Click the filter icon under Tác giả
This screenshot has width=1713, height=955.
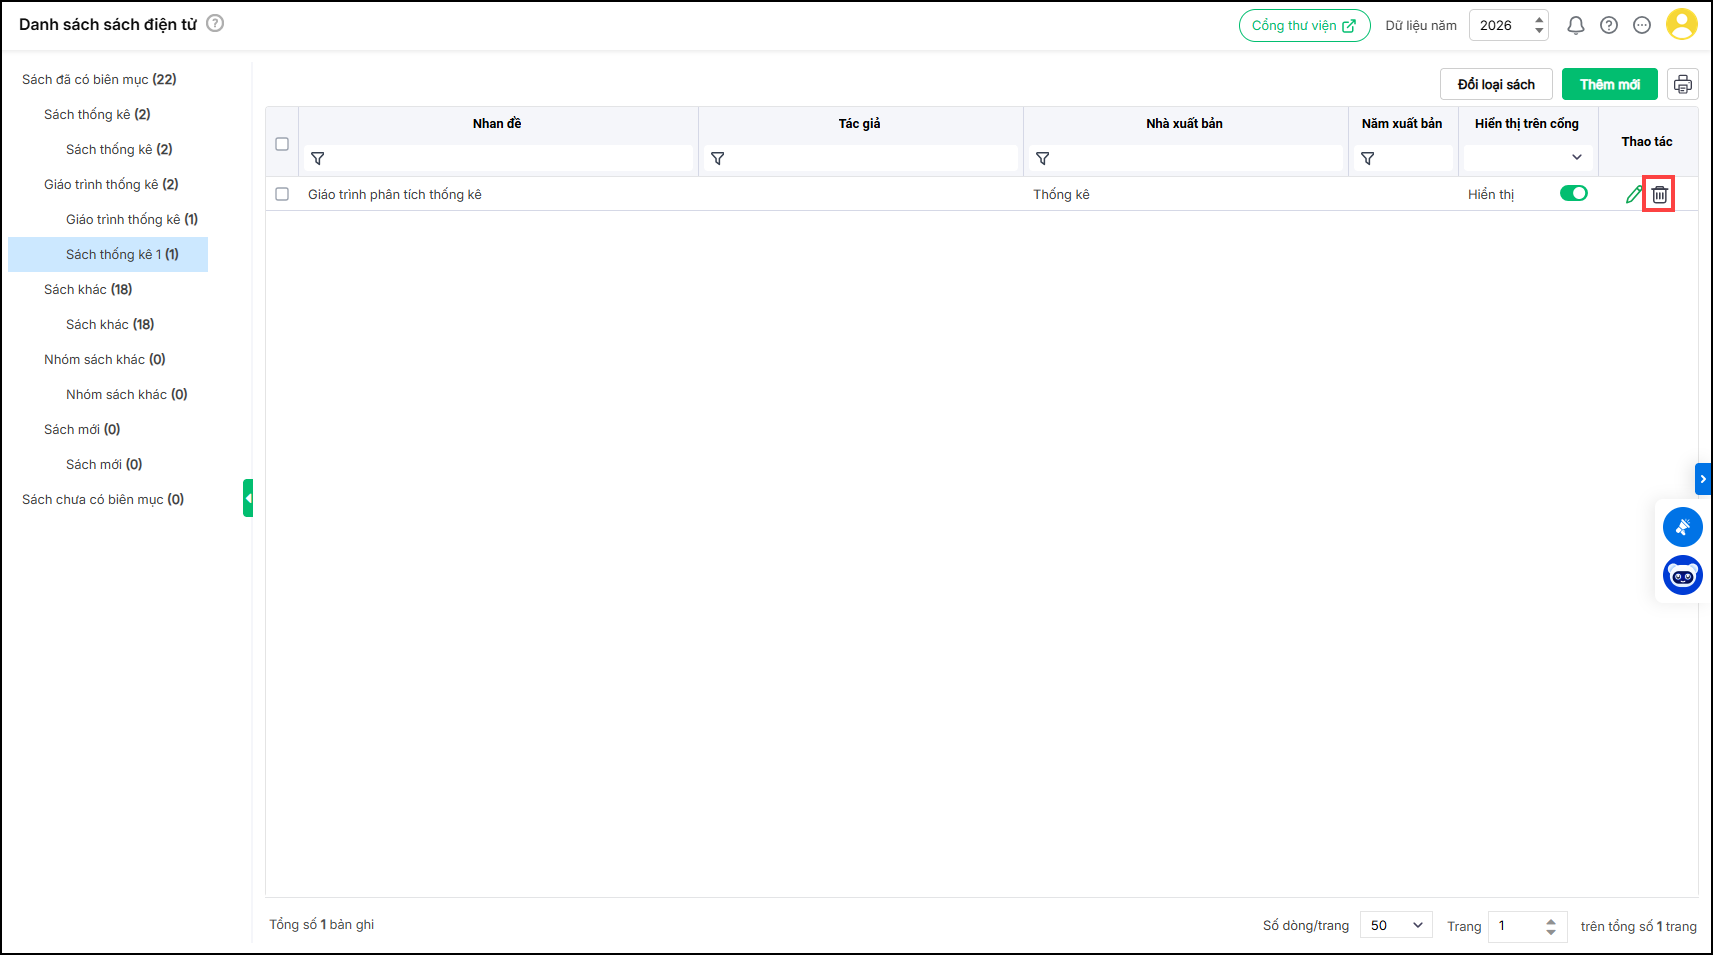pyautogui.click(x=717, y=159)
